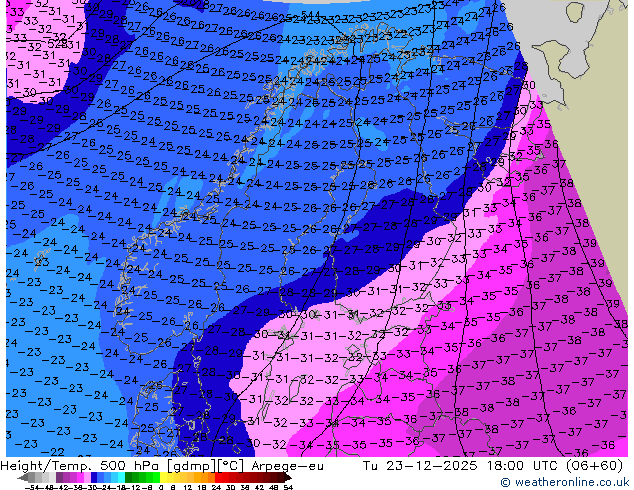This screenshot has width=634, height=490.
Task: Click the dark maroon right arrow end of legend
Action: click(x=288, y=477)
